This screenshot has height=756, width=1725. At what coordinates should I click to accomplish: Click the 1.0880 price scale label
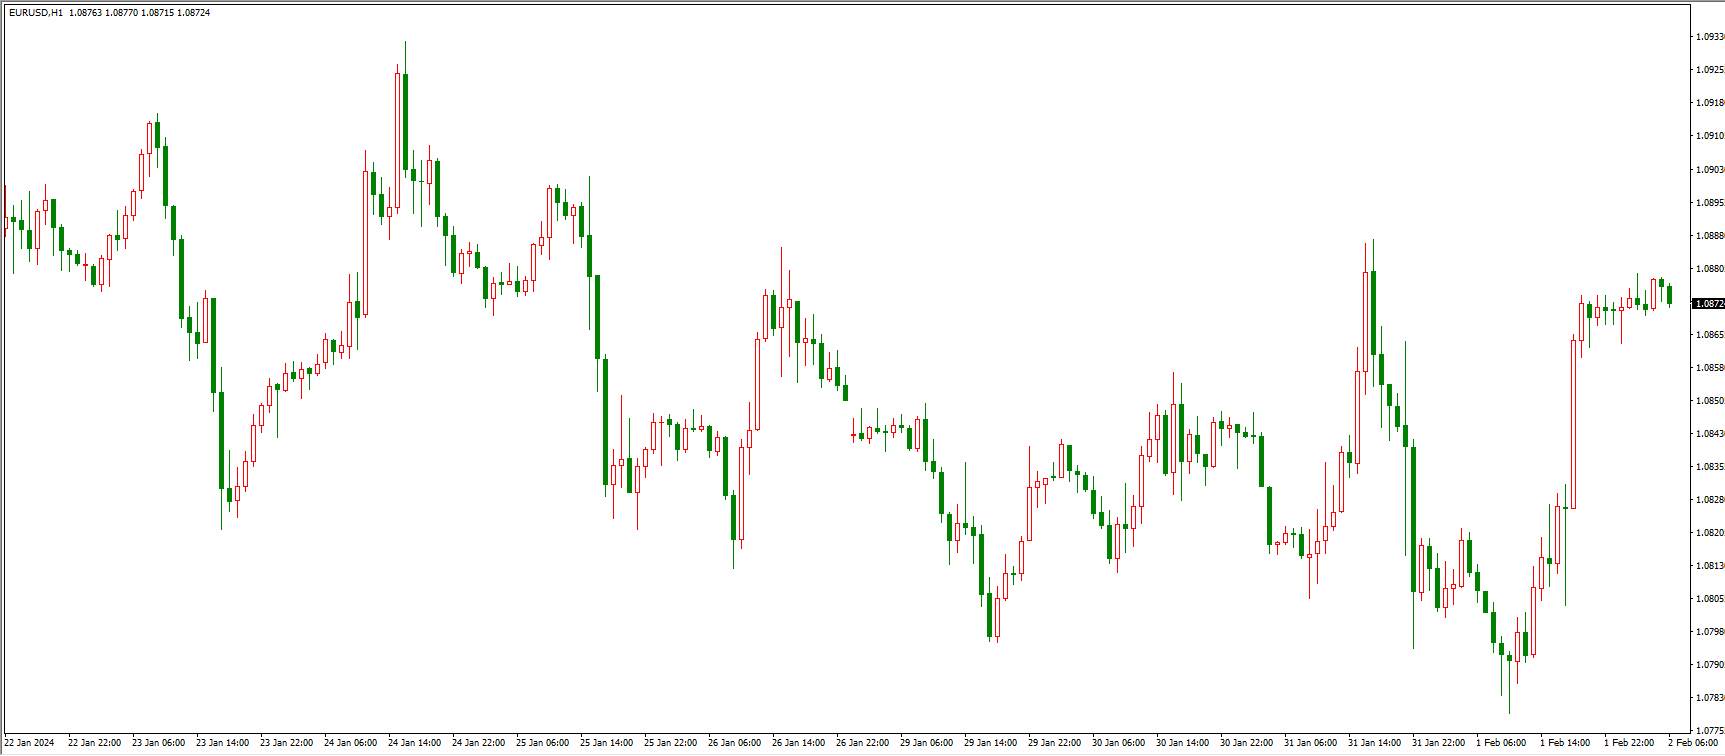tap(1710, 268)
